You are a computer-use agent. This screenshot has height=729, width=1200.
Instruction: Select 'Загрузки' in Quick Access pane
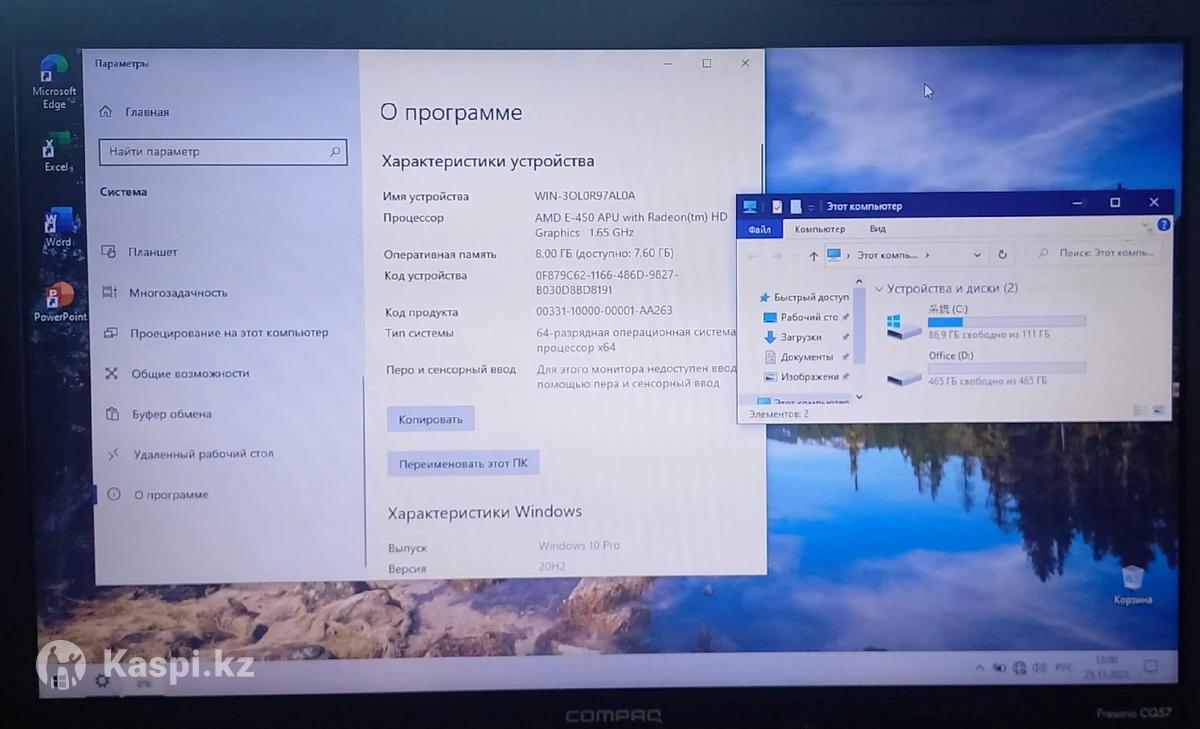coord(800,338)
